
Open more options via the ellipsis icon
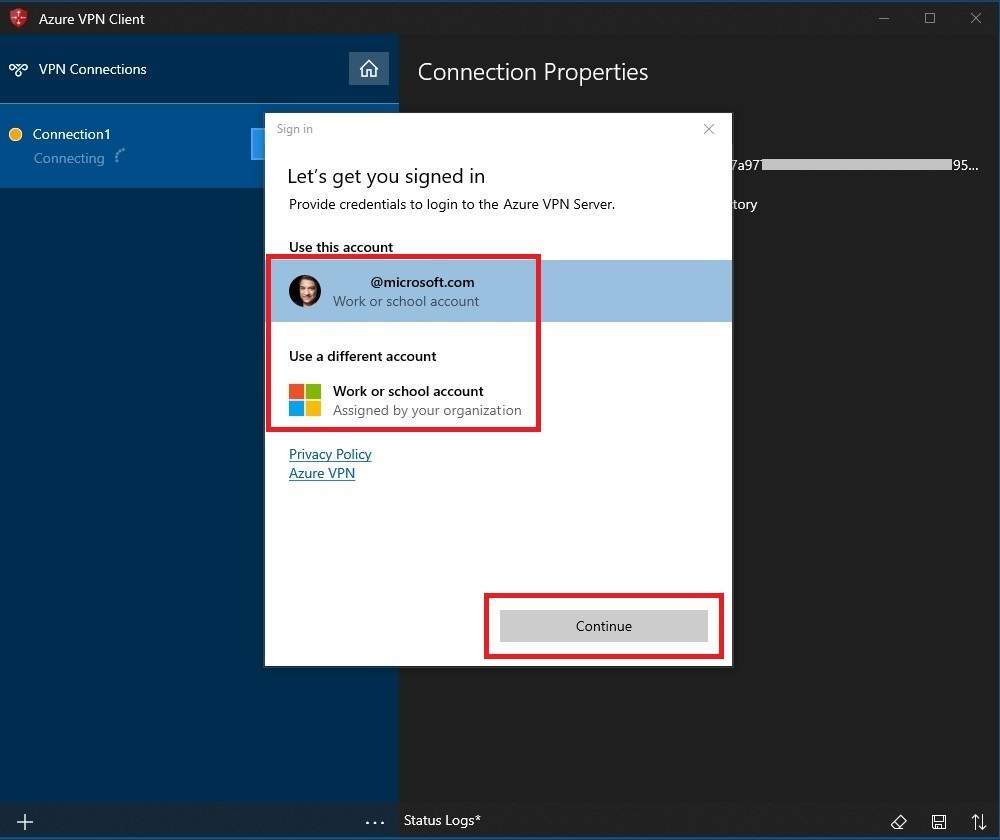pyautogui.click(x=374, y=821)
